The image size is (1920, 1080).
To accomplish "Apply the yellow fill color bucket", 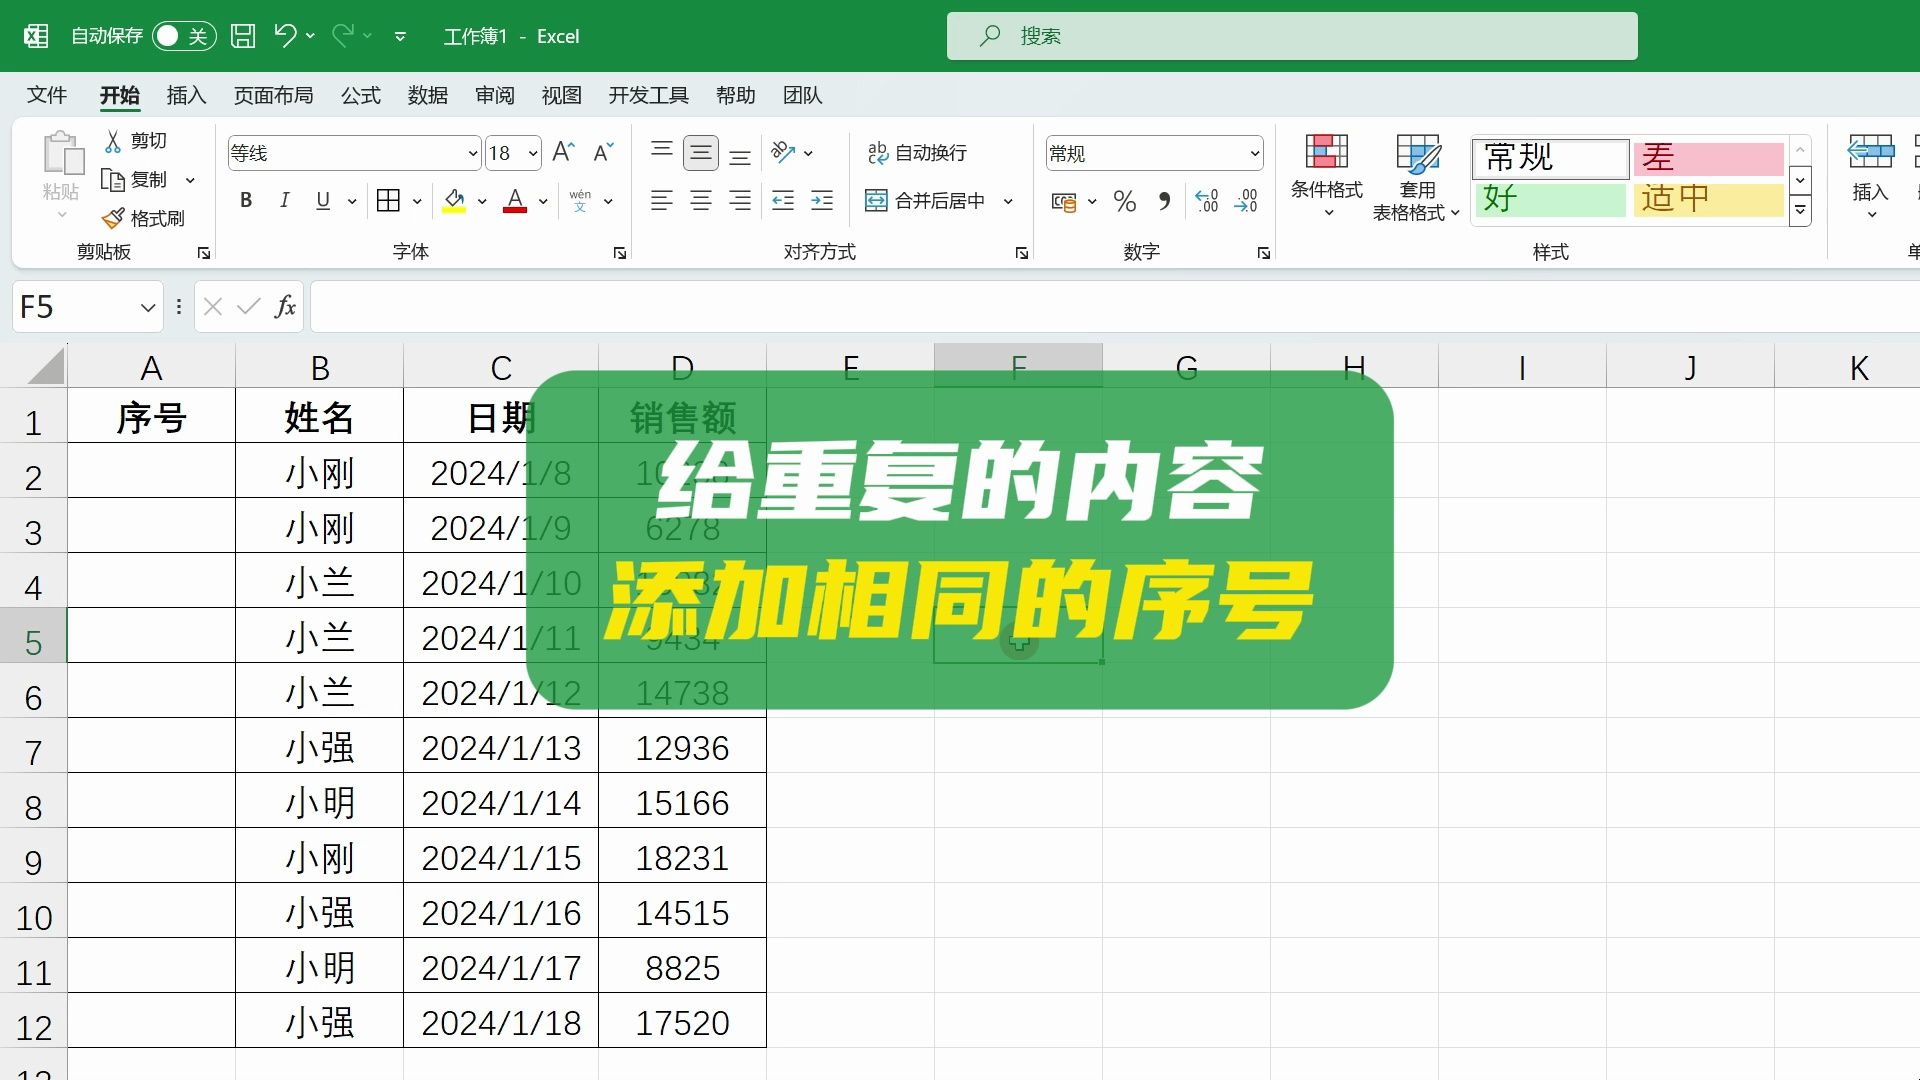I will click(454, 201).
